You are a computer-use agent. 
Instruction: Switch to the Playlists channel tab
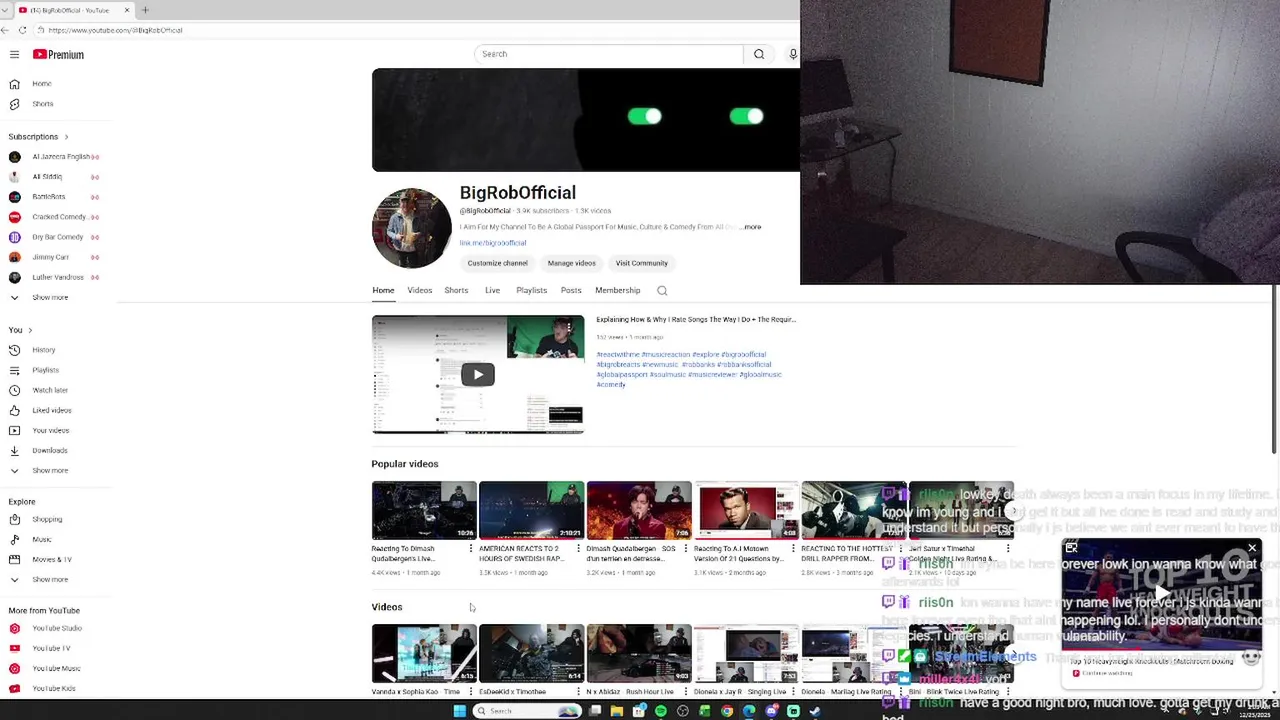pyautogui.click(x=532, y=291)
